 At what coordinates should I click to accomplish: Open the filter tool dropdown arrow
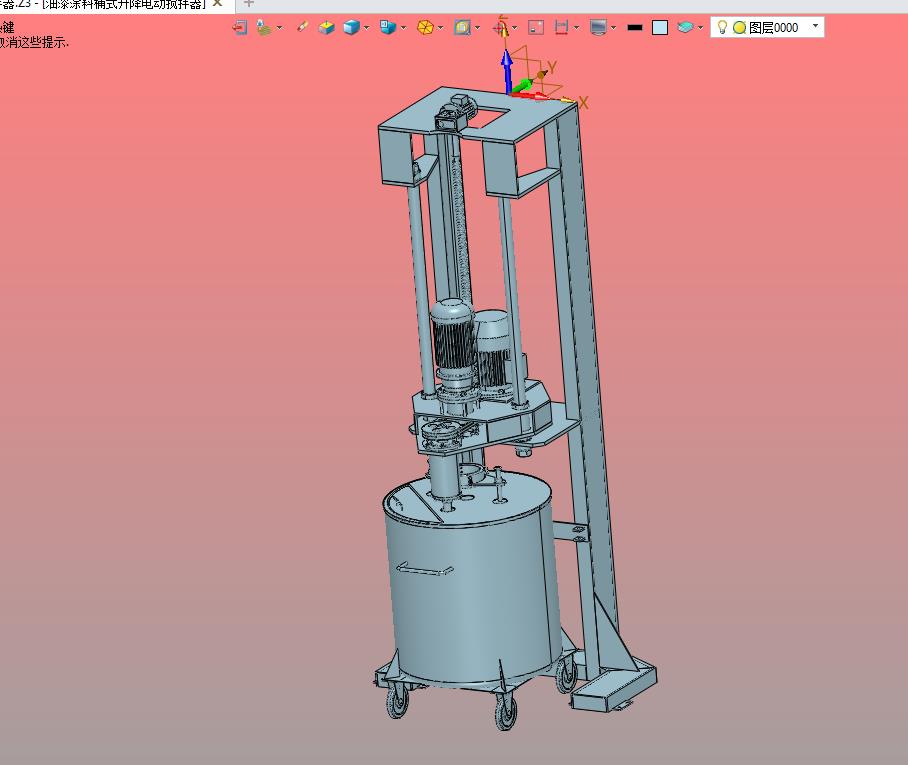(x=279, y=27)
